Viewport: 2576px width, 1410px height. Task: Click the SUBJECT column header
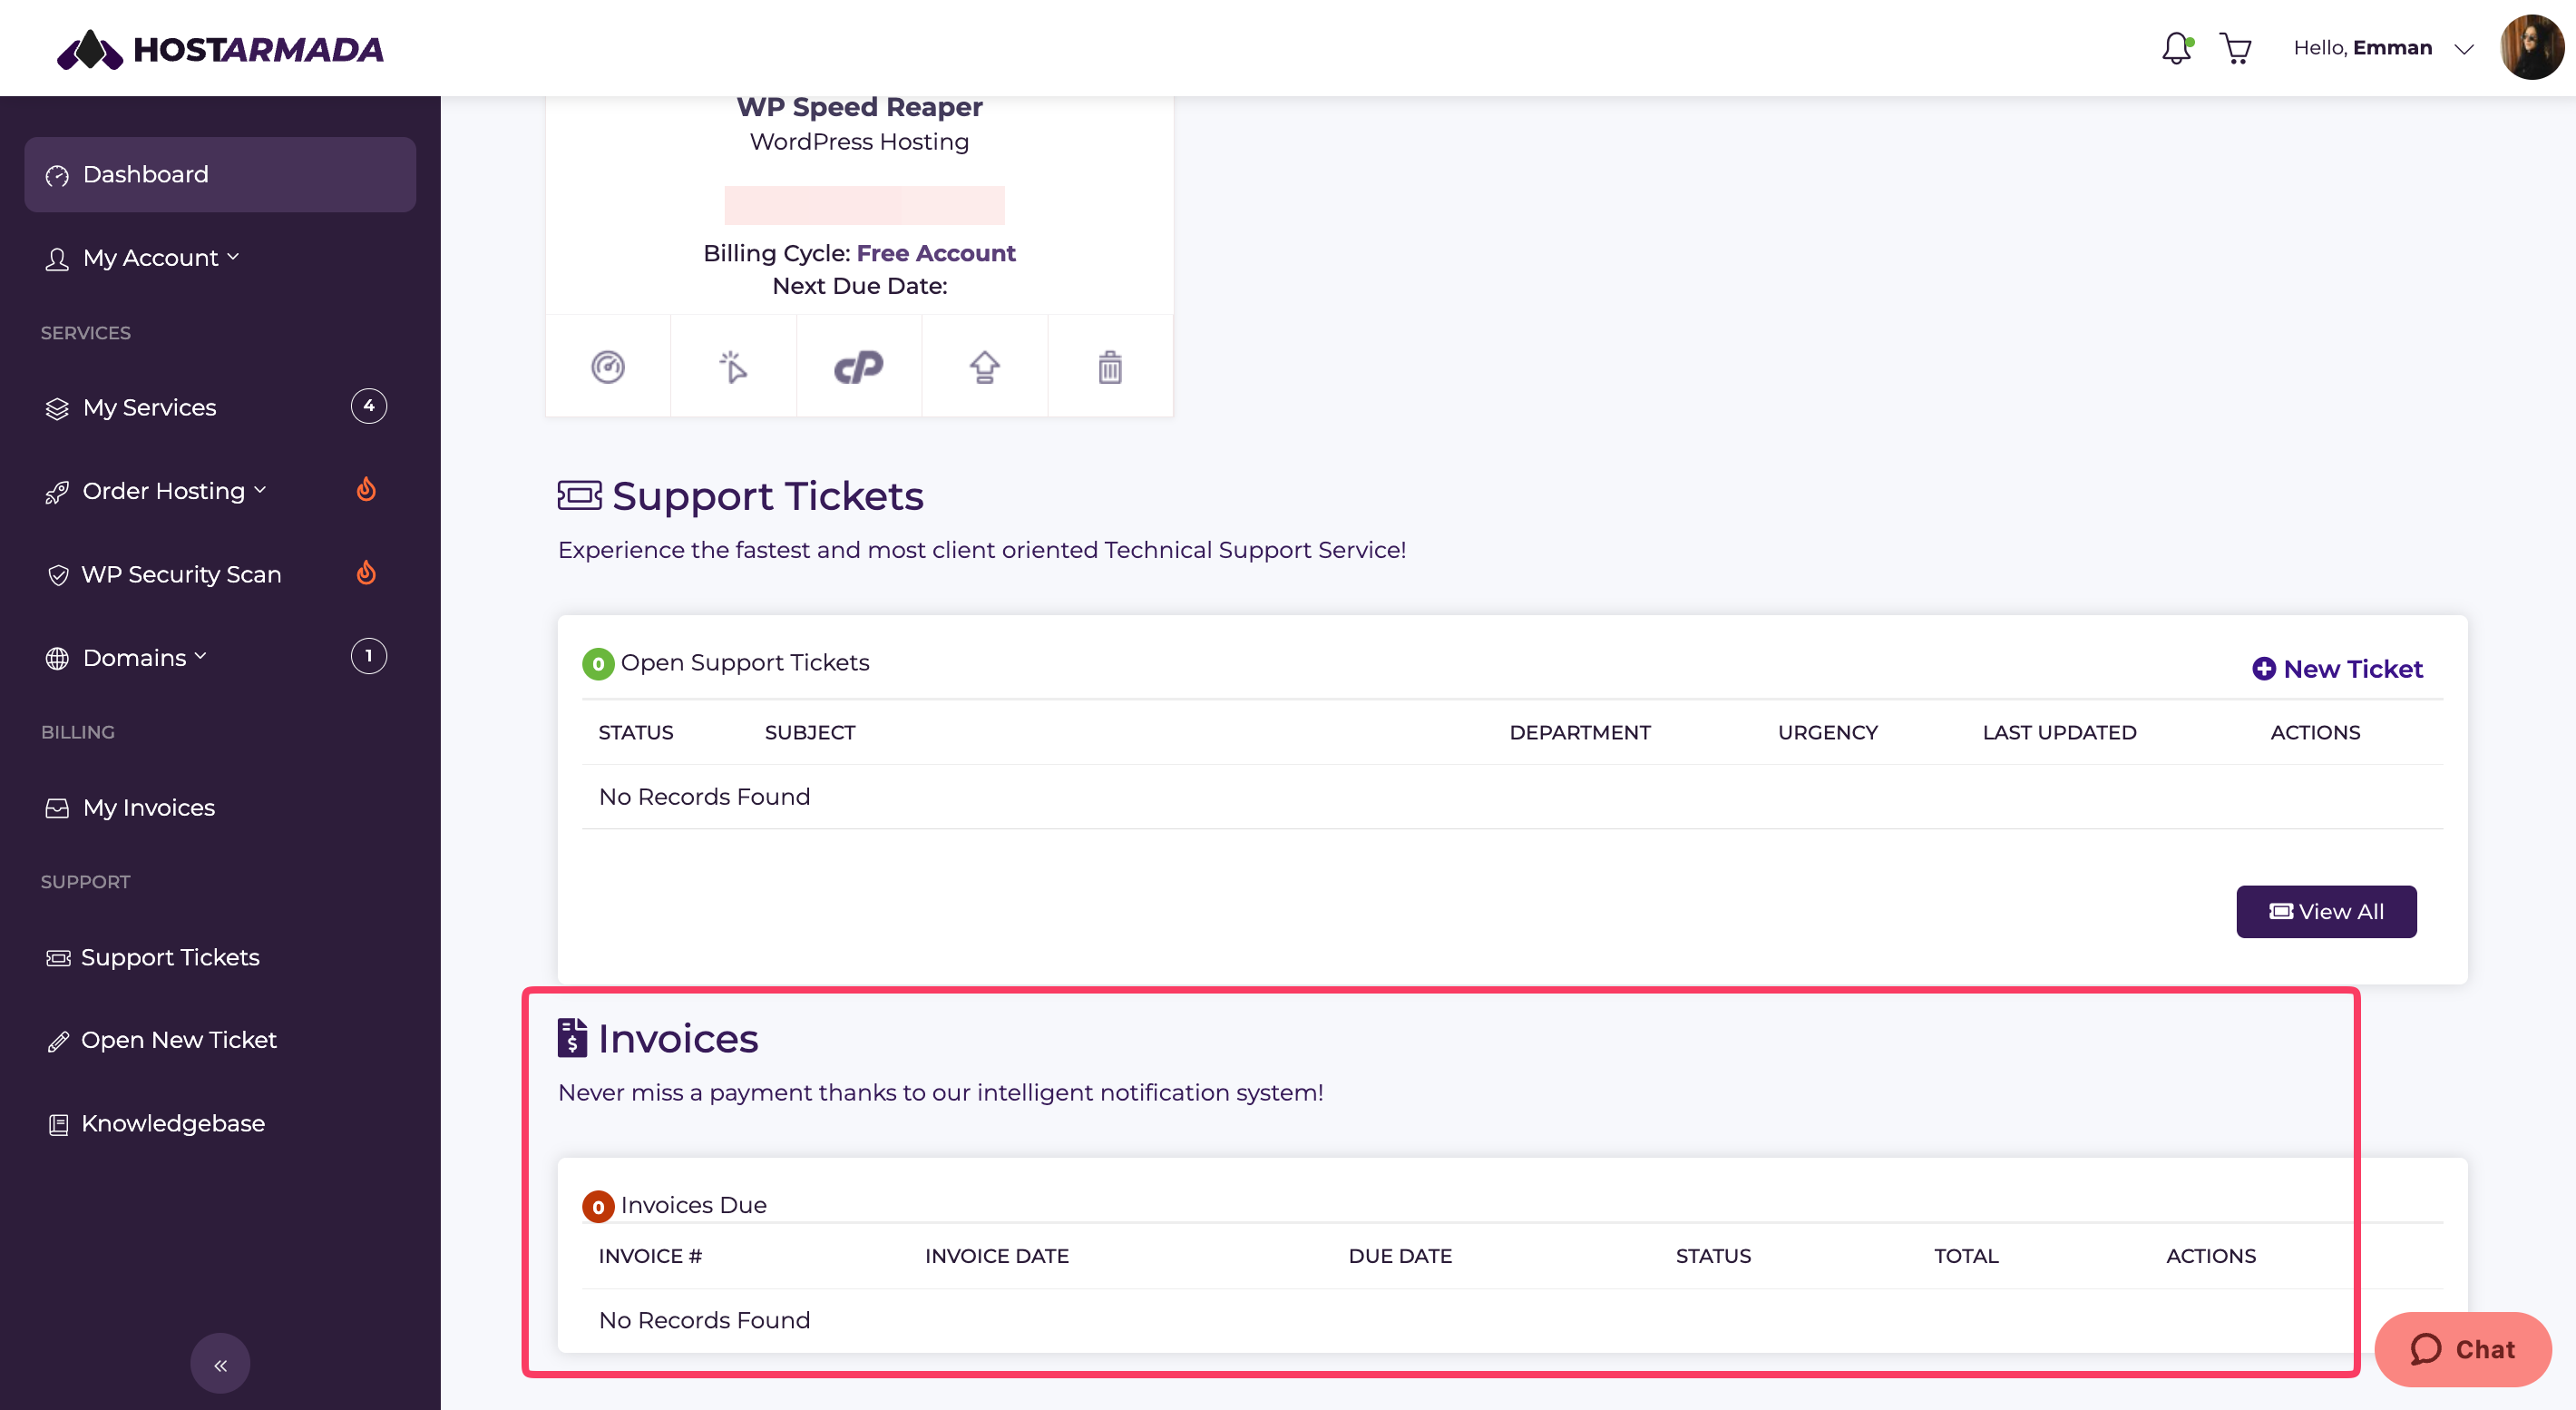click(x=810, y=733)
